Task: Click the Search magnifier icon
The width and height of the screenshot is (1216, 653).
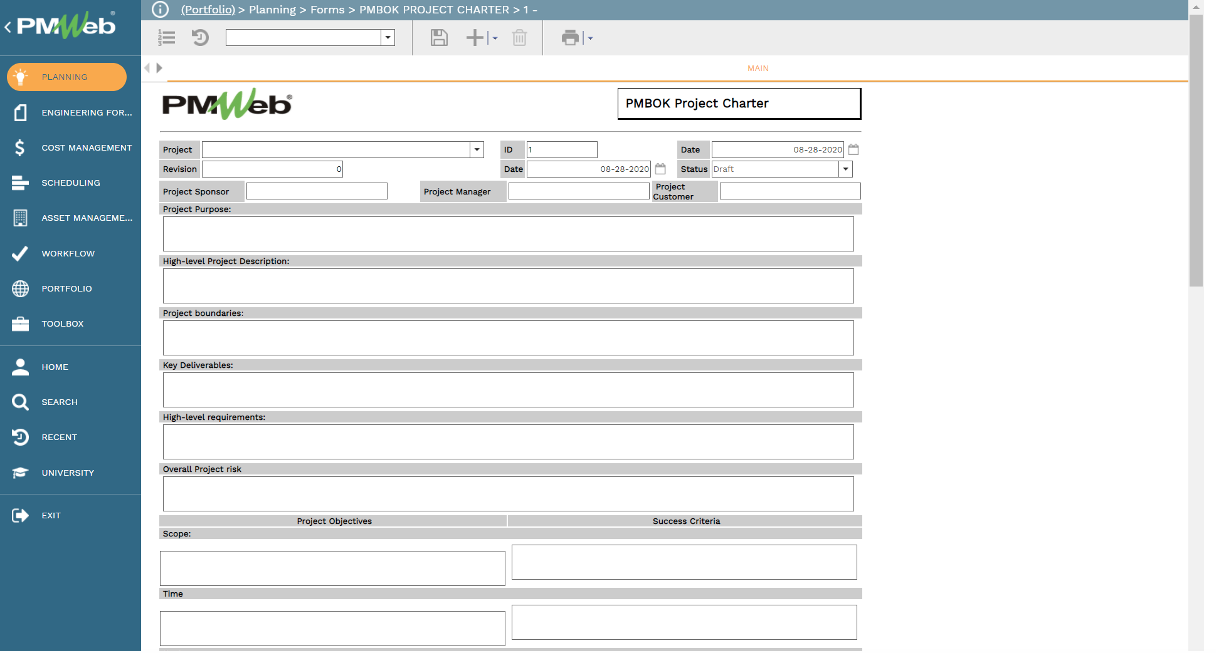Action: coord(20,402)
